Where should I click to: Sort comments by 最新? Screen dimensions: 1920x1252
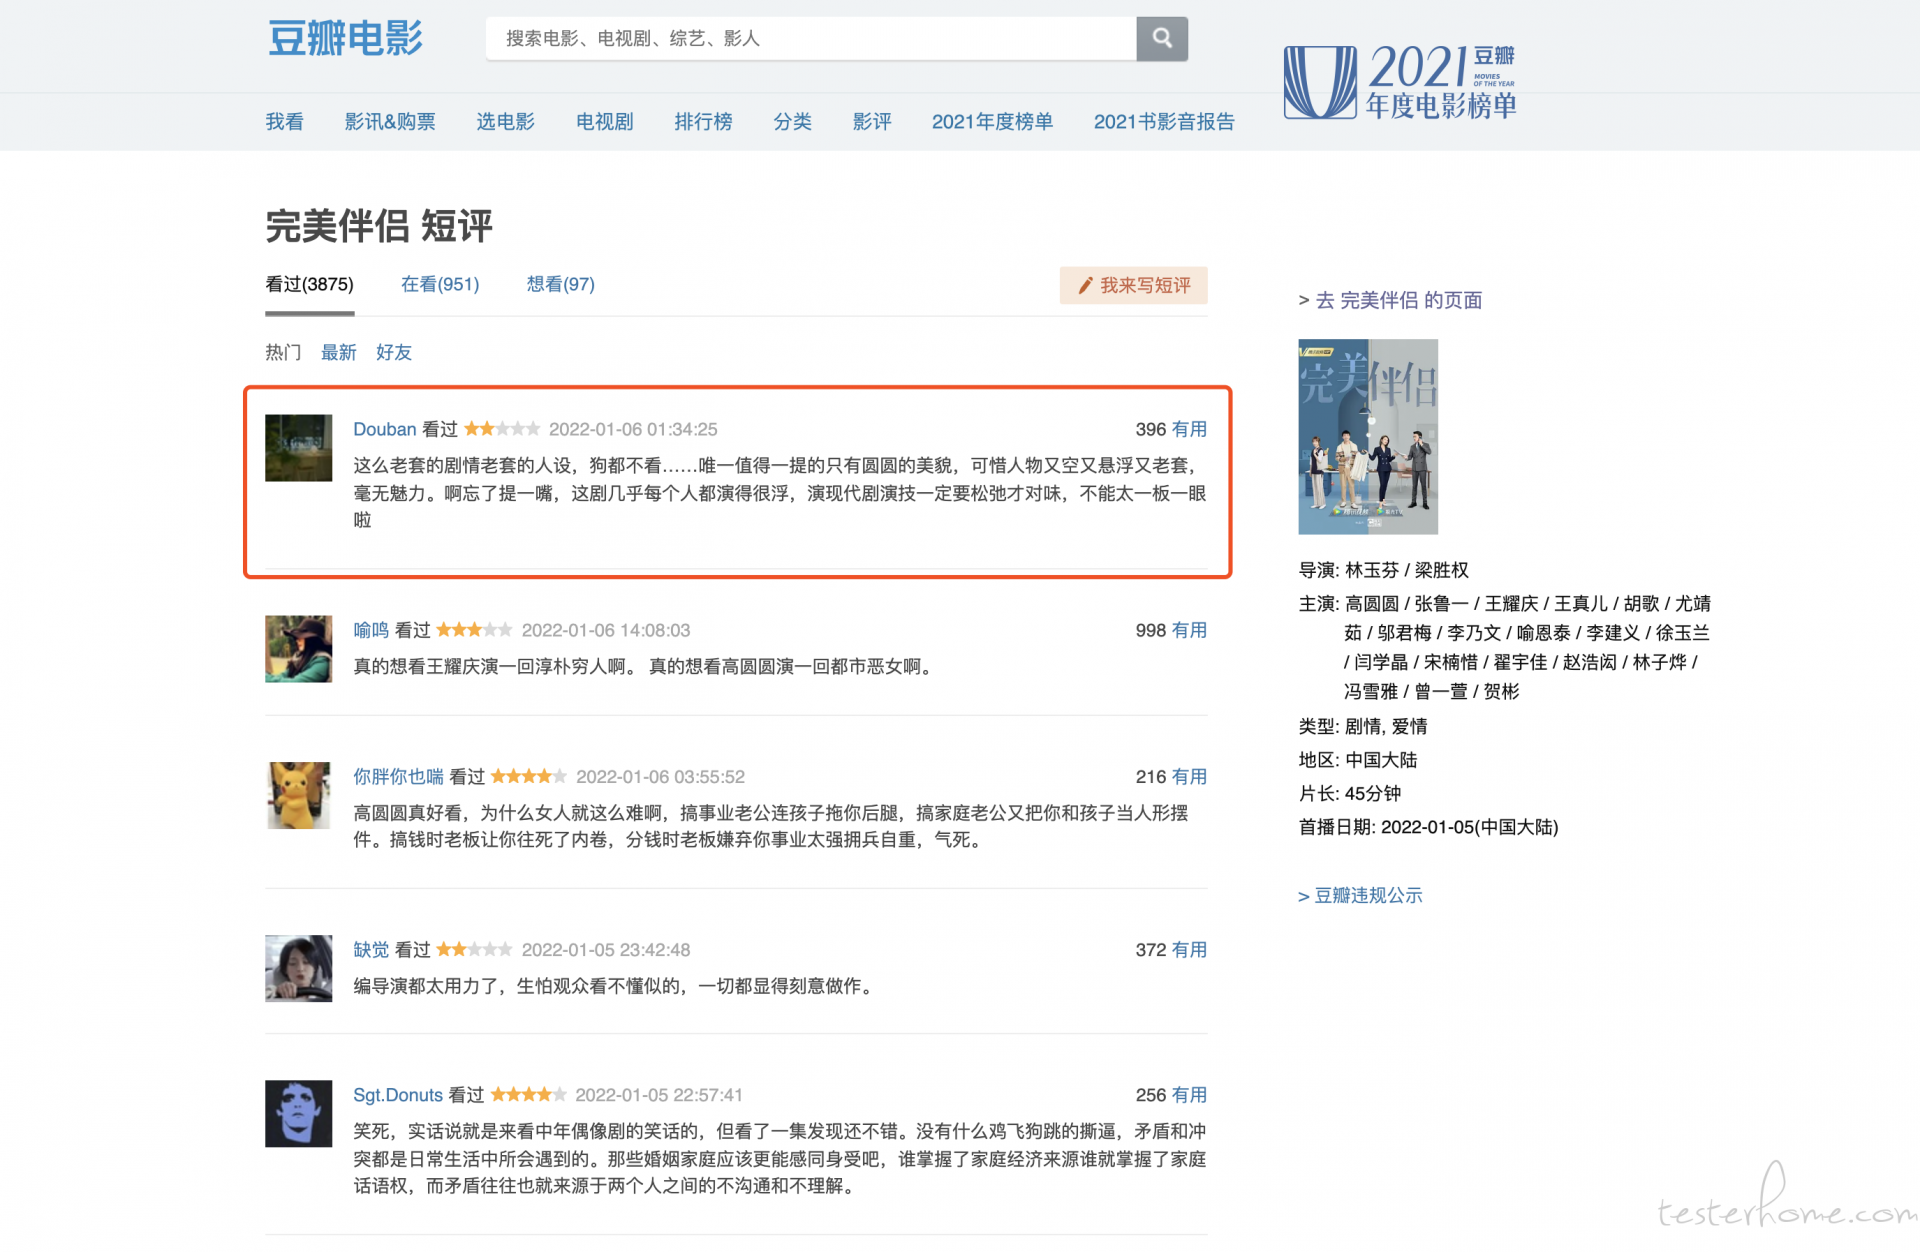click(x=338, y=352)
